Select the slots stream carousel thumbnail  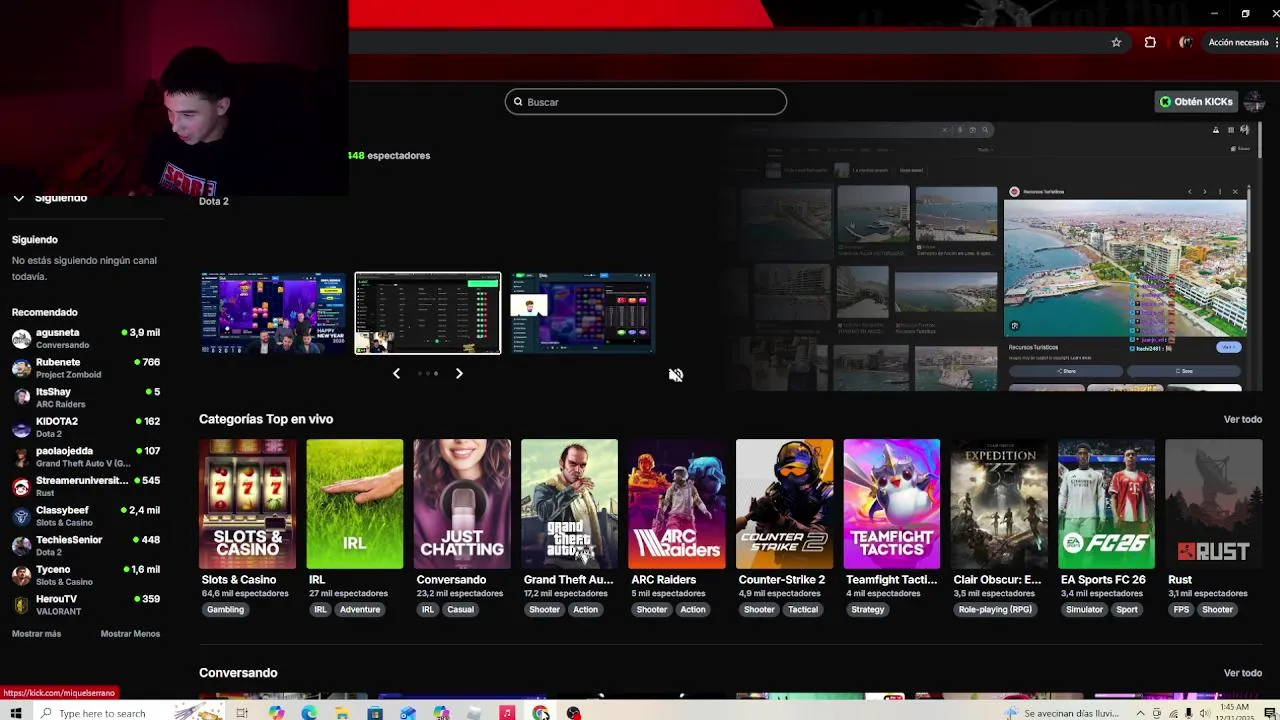coord(273,313)
